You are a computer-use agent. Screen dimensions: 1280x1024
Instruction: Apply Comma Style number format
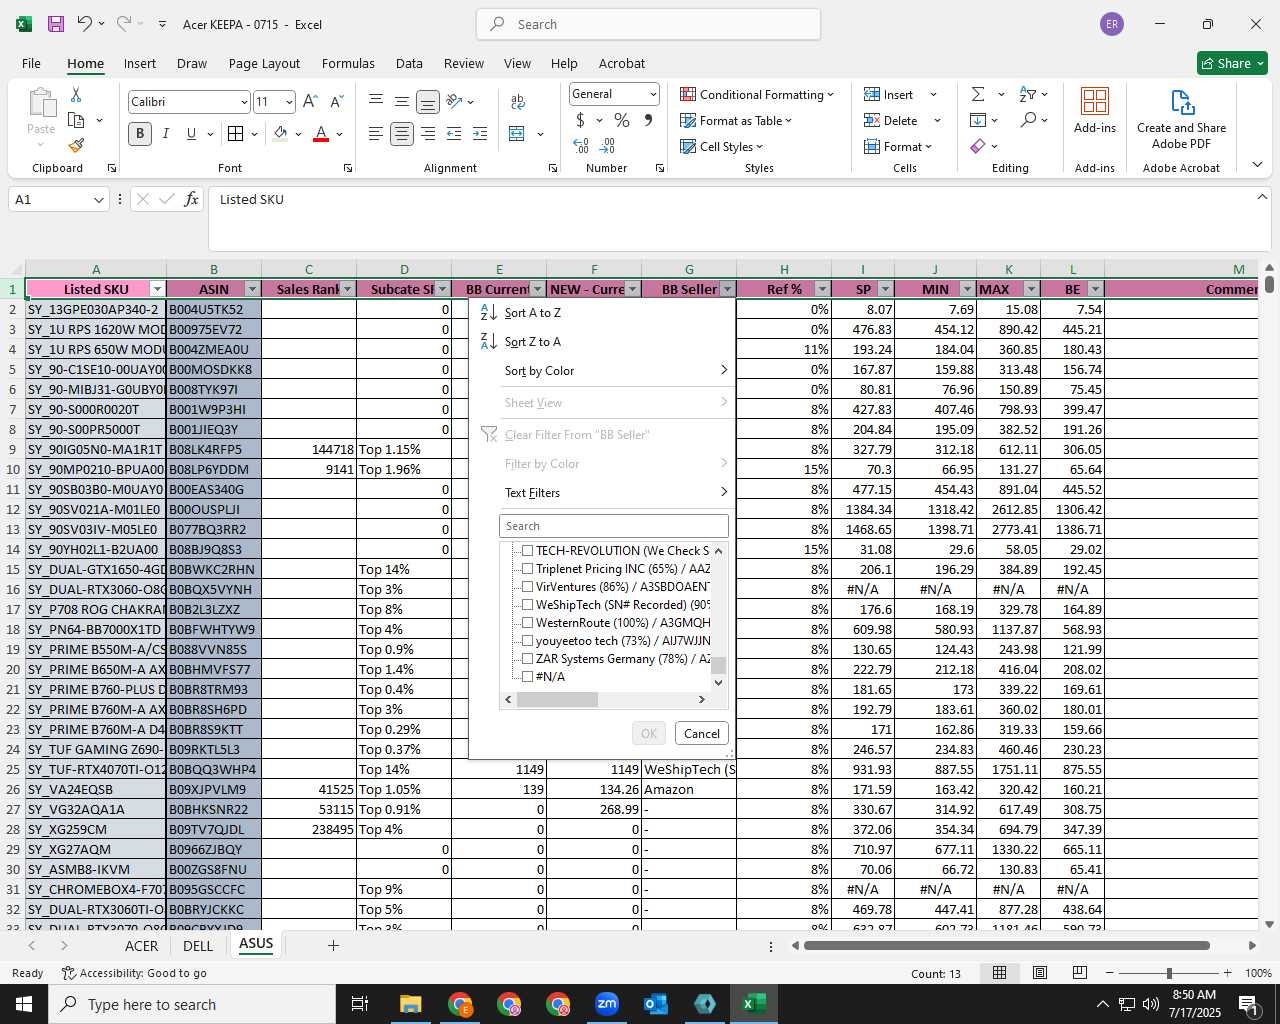tap(648, 121)
